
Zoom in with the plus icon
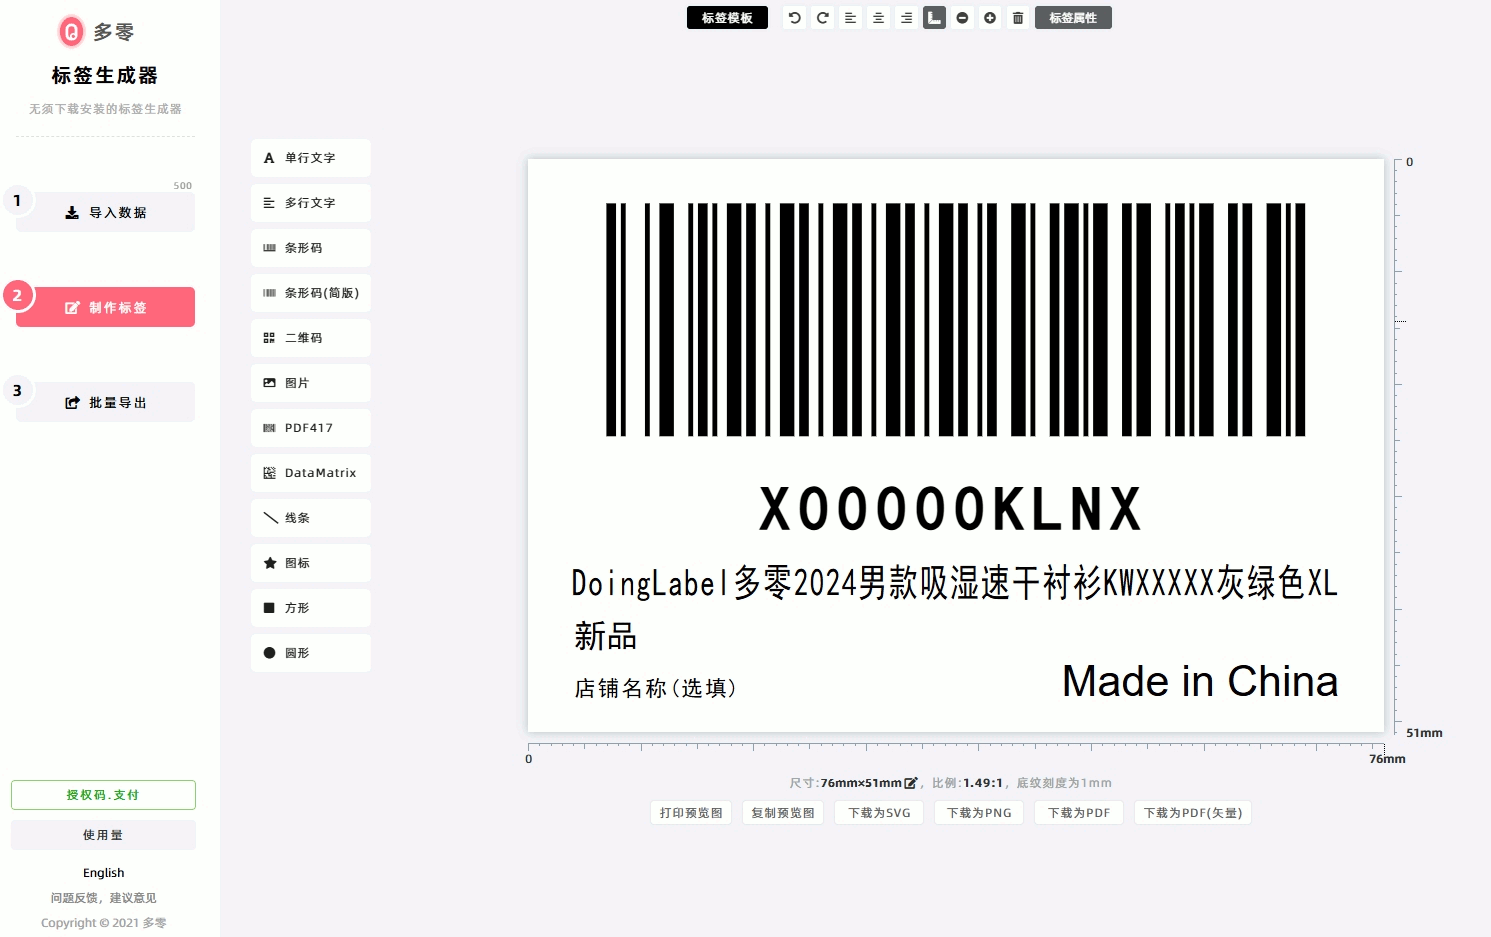click(x=990, y=18)
